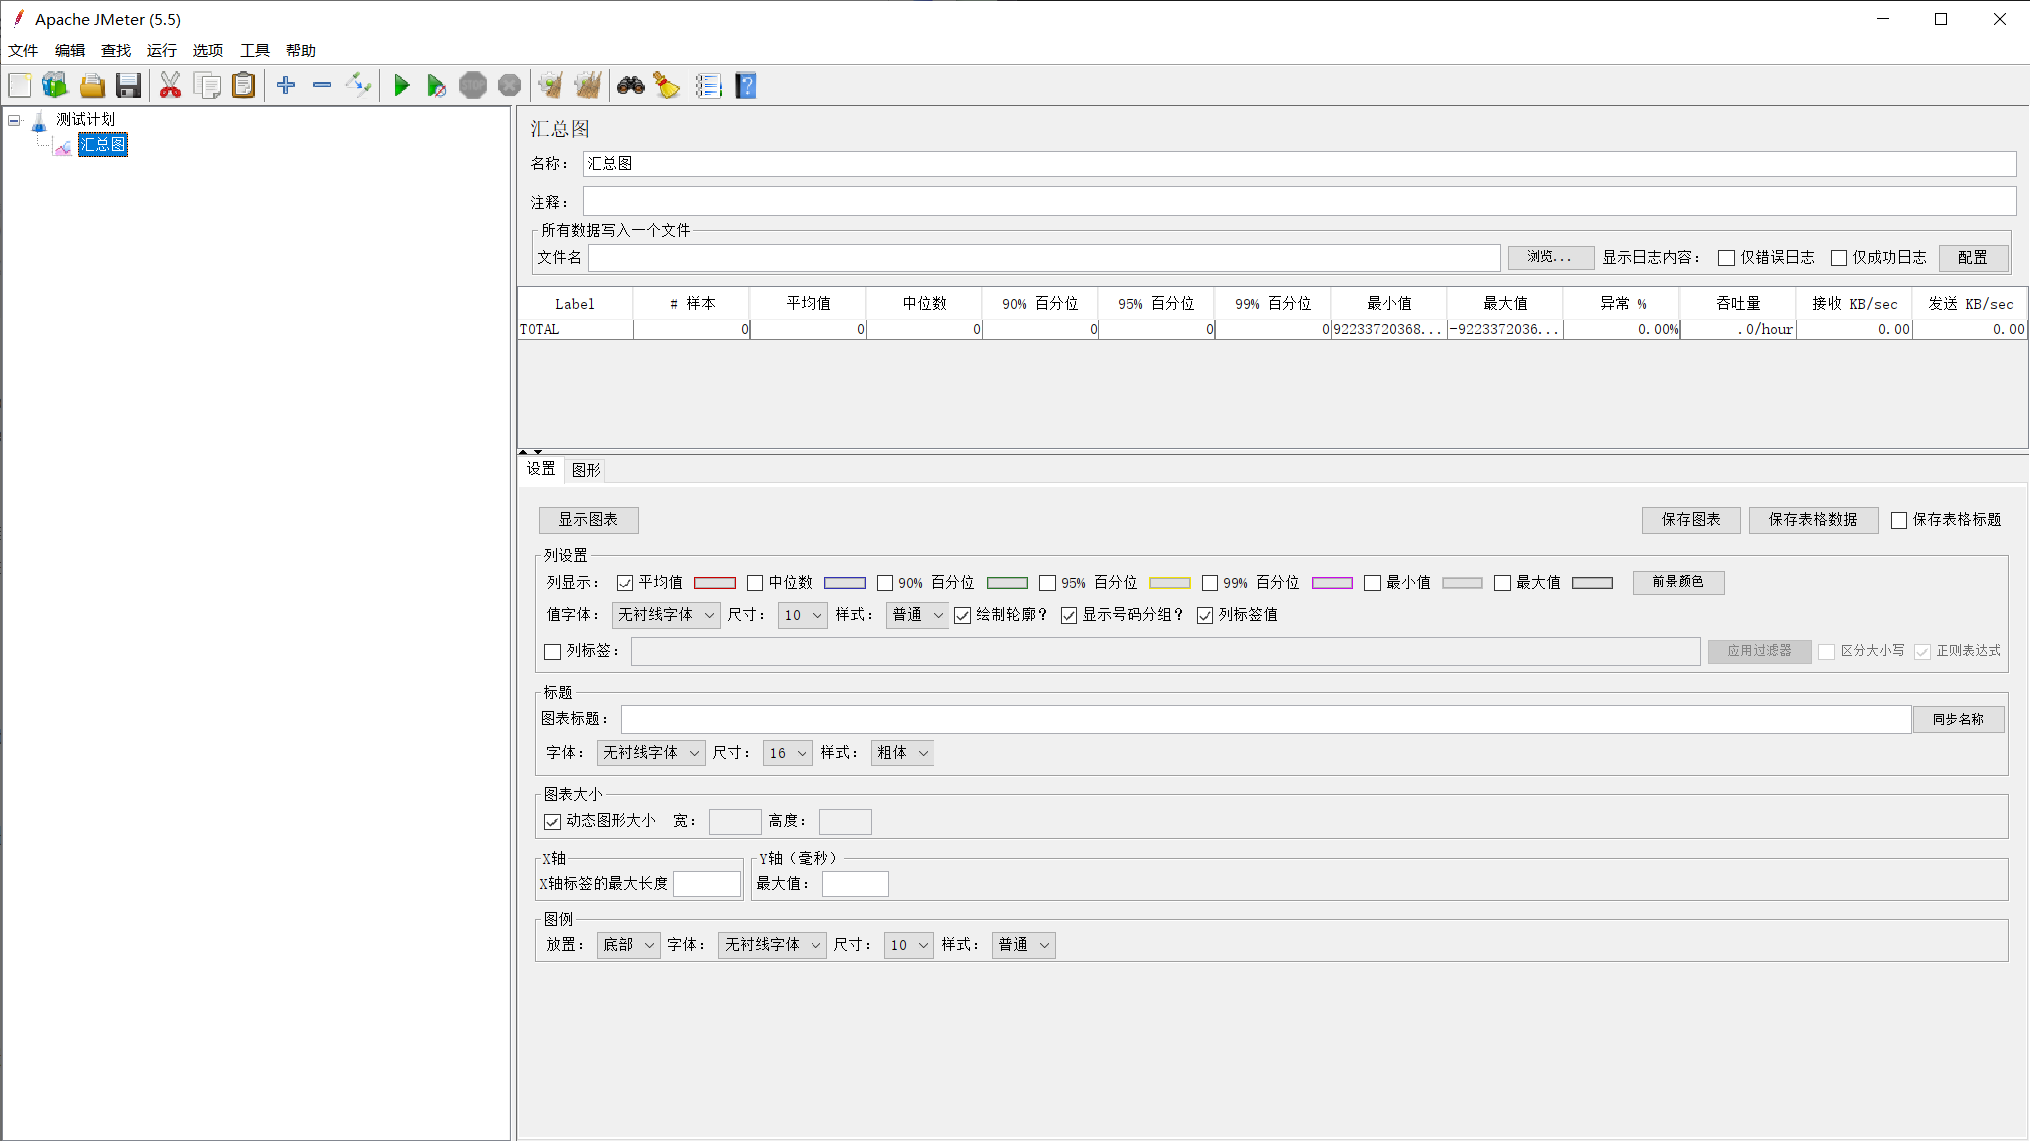Click the 显示图表 button
Image resolution: width=2030 pixels, height=1141 pixels.
(x=588, y=520)
